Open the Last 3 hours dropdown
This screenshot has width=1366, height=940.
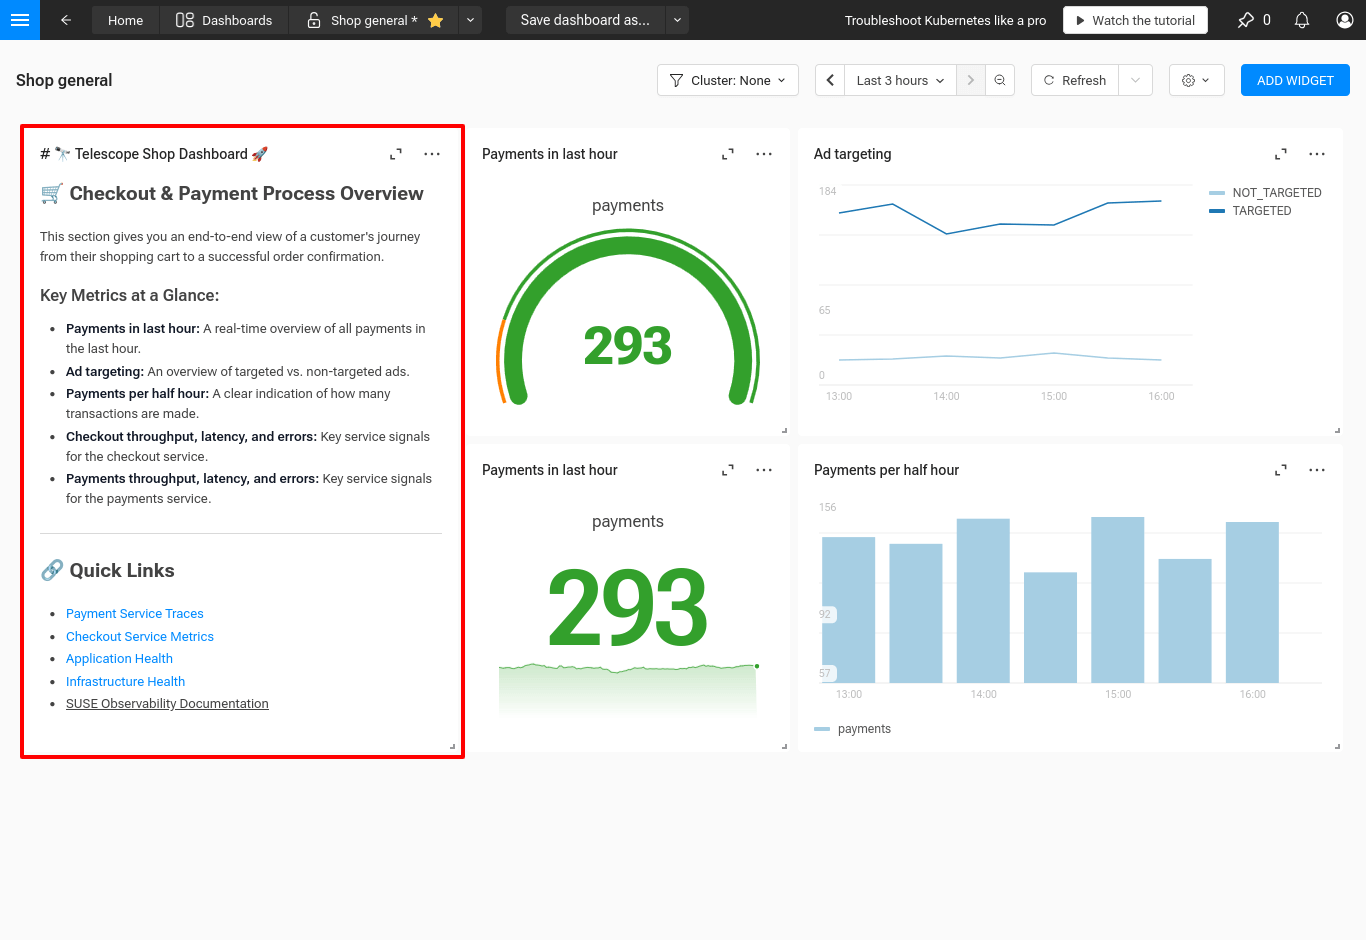point(900,80)
